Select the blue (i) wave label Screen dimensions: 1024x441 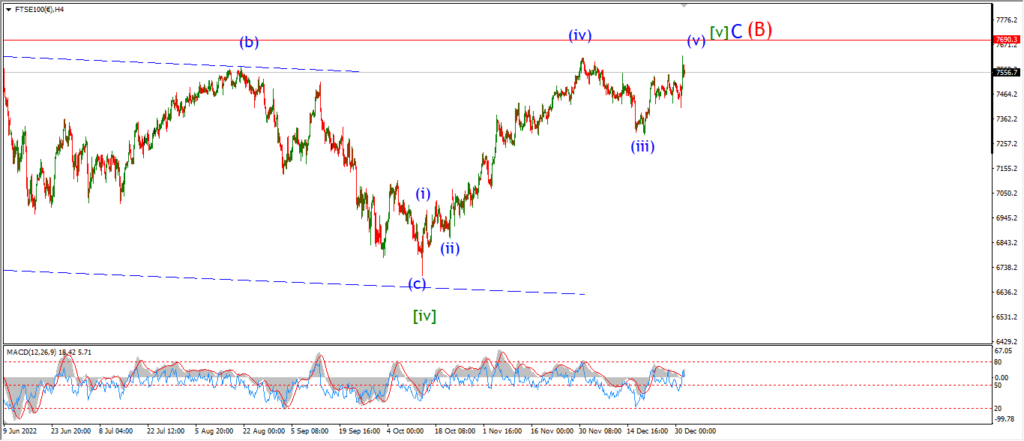tap(424, 193)
